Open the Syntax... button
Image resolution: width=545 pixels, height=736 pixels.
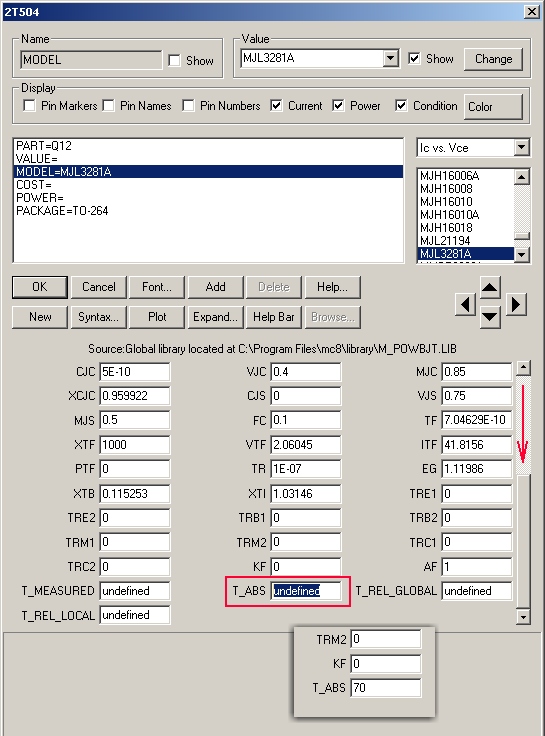[99, 317]
